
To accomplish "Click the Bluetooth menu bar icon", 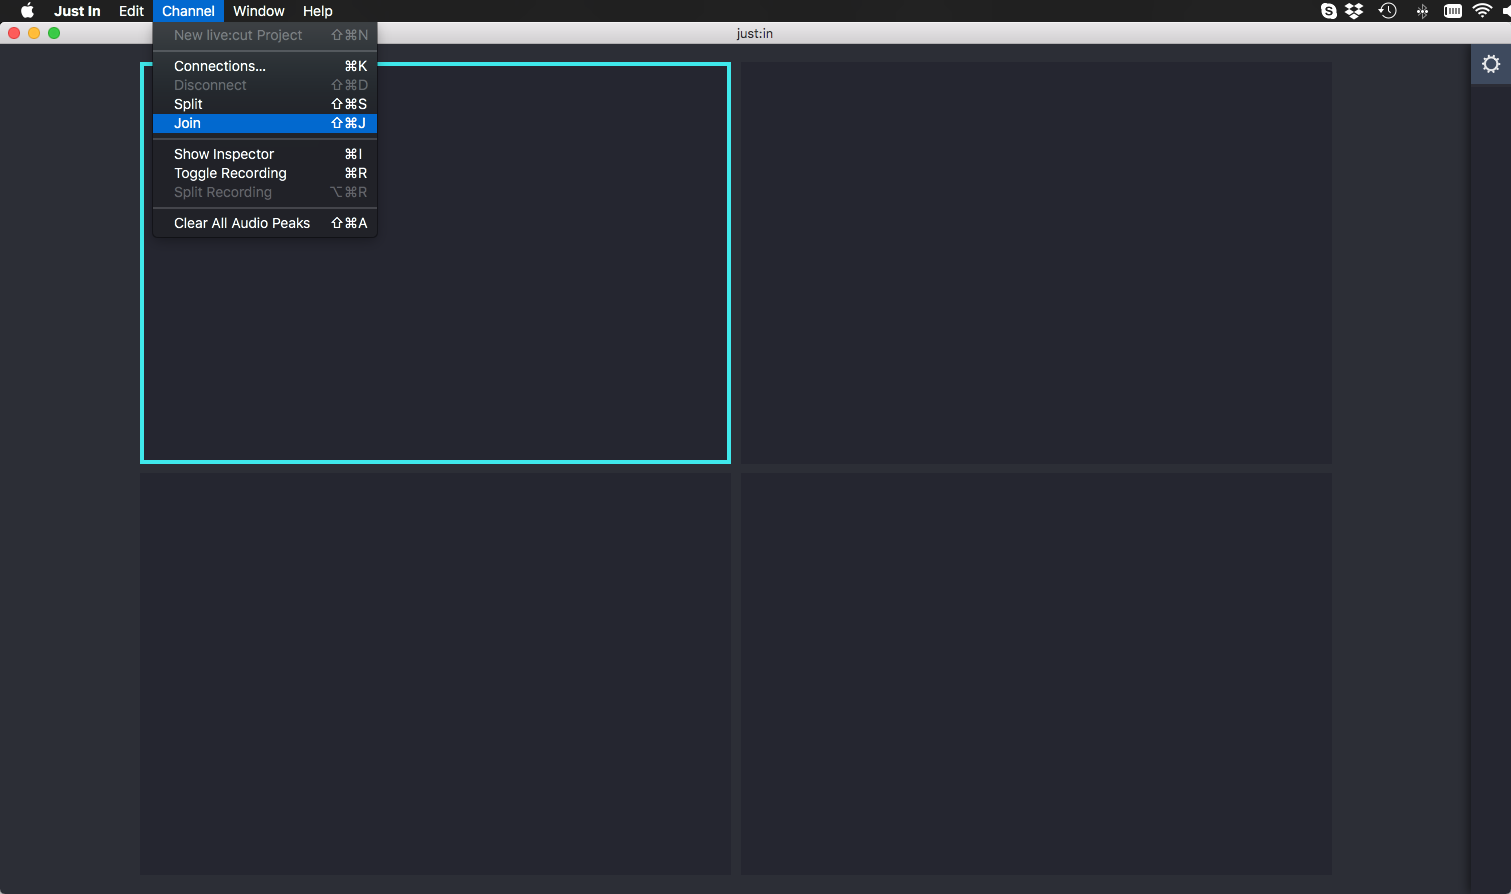I will tap(1421, 11).
